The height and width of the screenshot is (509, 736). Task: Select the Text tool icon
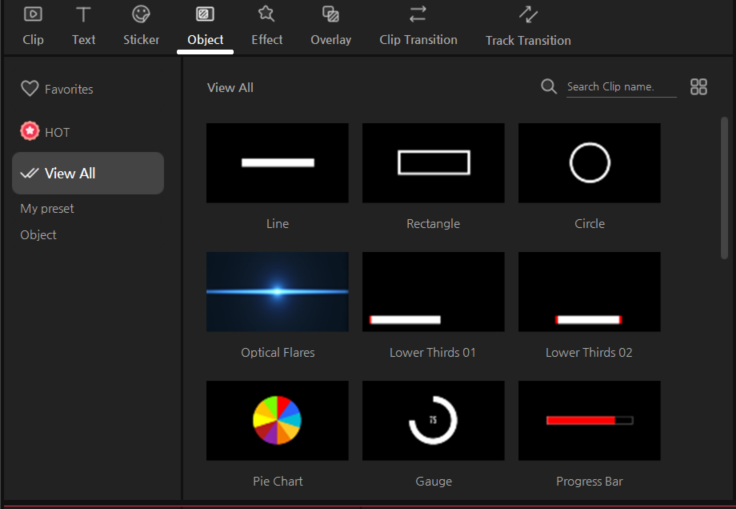(84, 14)
